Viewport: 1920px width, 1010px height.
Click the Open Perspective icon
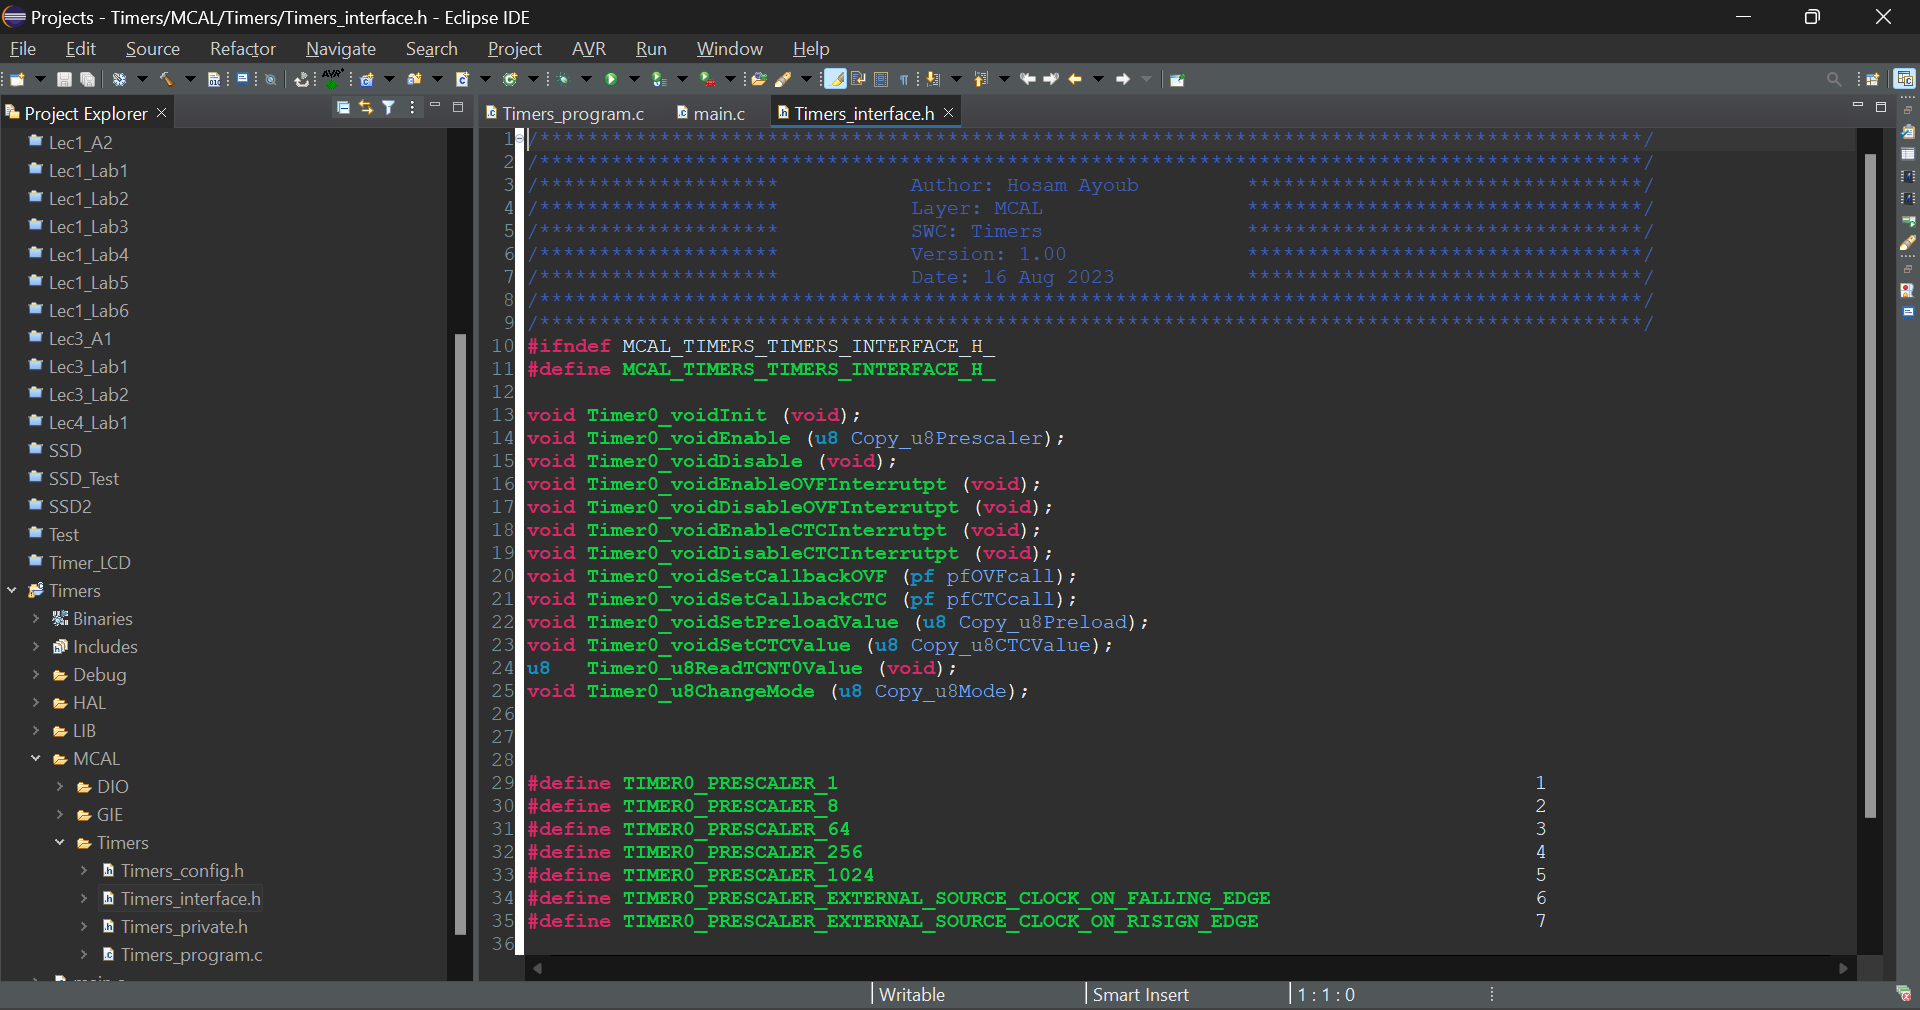click(x=1872, y=79)
